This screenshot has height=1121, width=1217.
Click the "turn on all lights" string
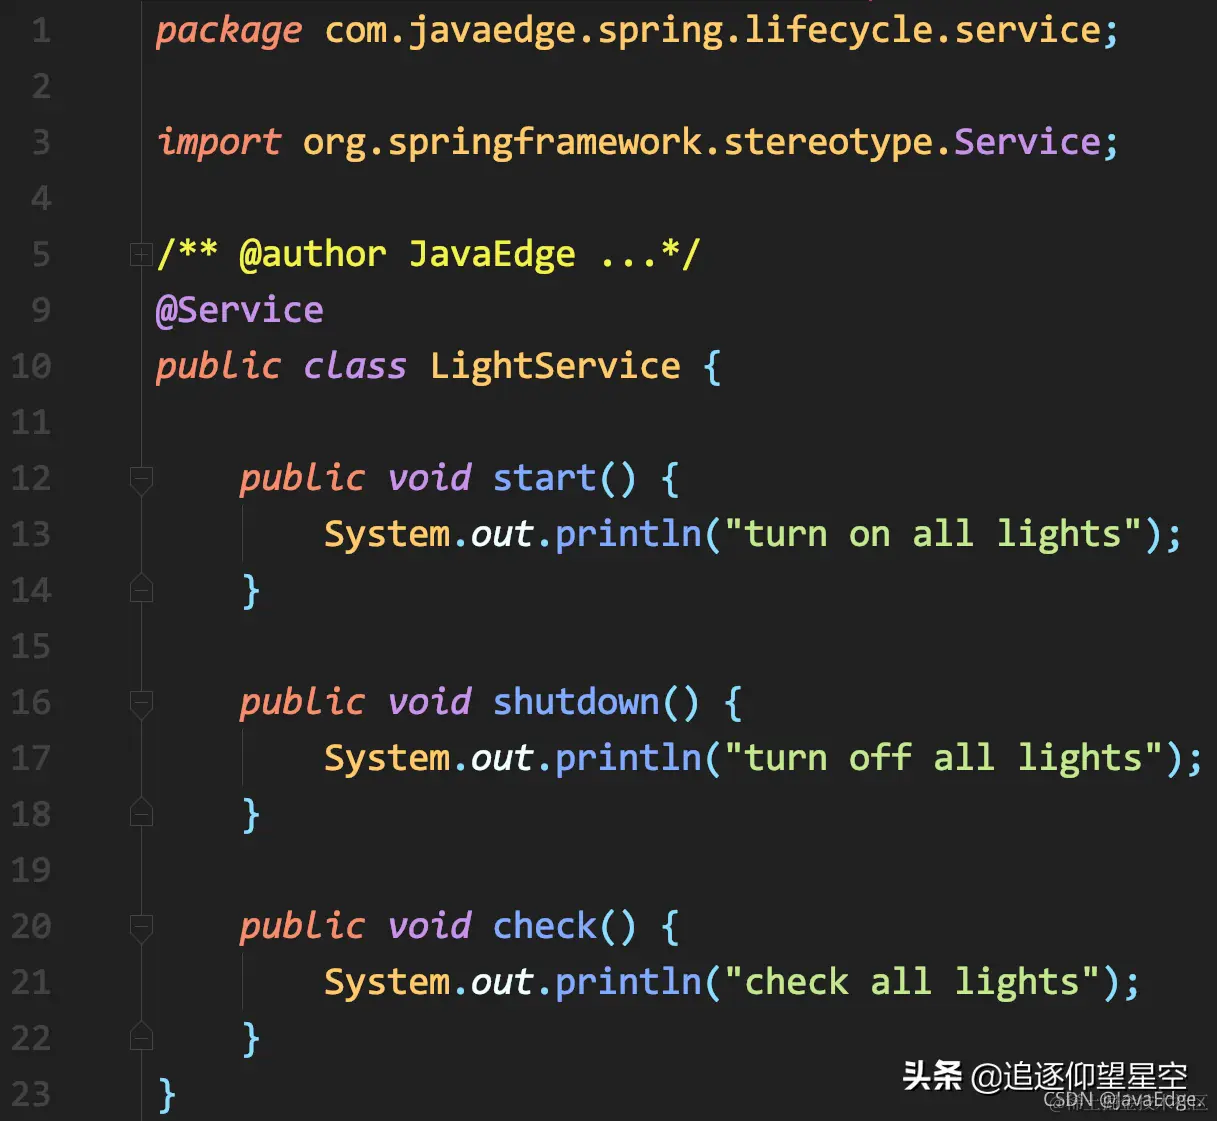pyautogui.click(x=933, y=534)
